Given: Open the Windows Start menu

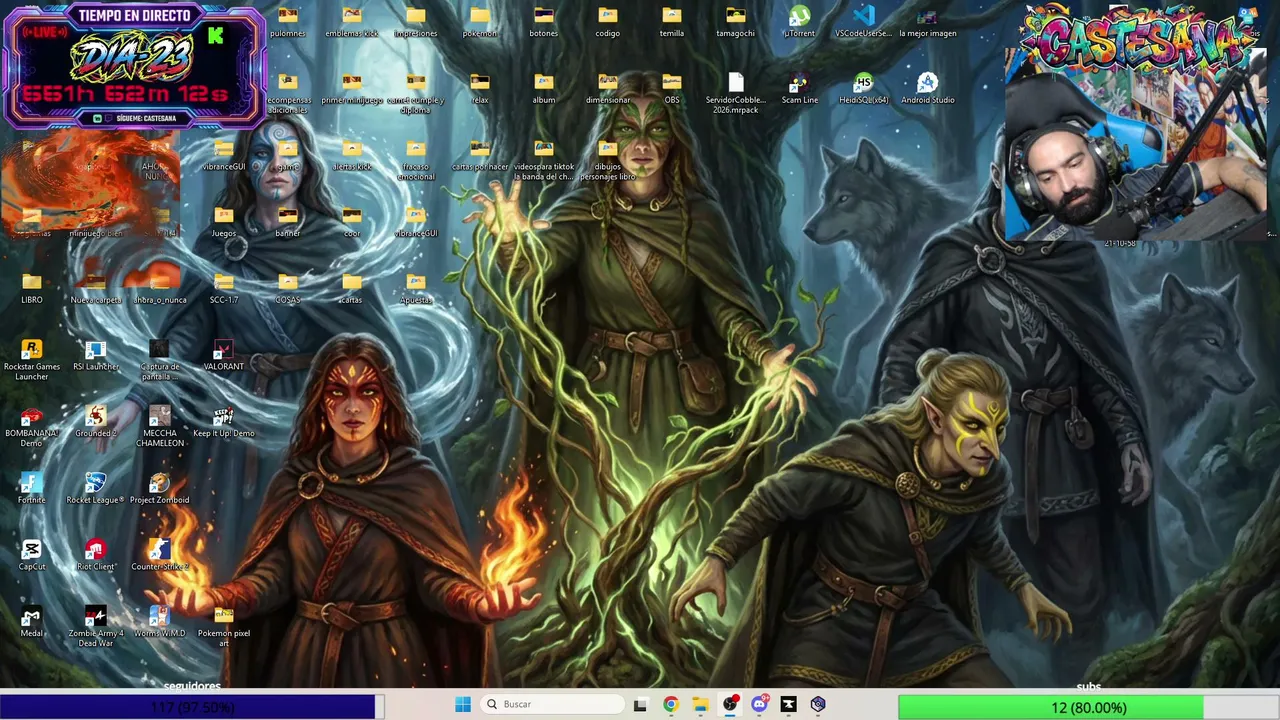Looking at the screenshot, I should [463, 704].
